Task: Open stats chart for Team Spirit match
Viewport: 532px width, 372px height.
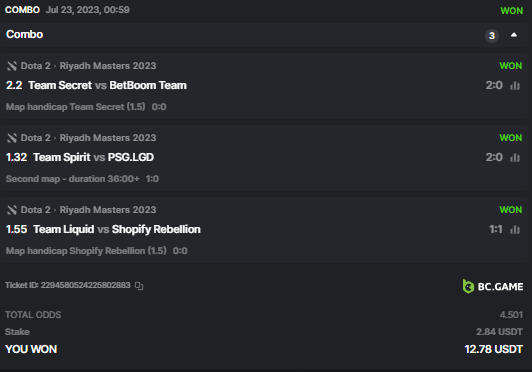Action: 515,157
